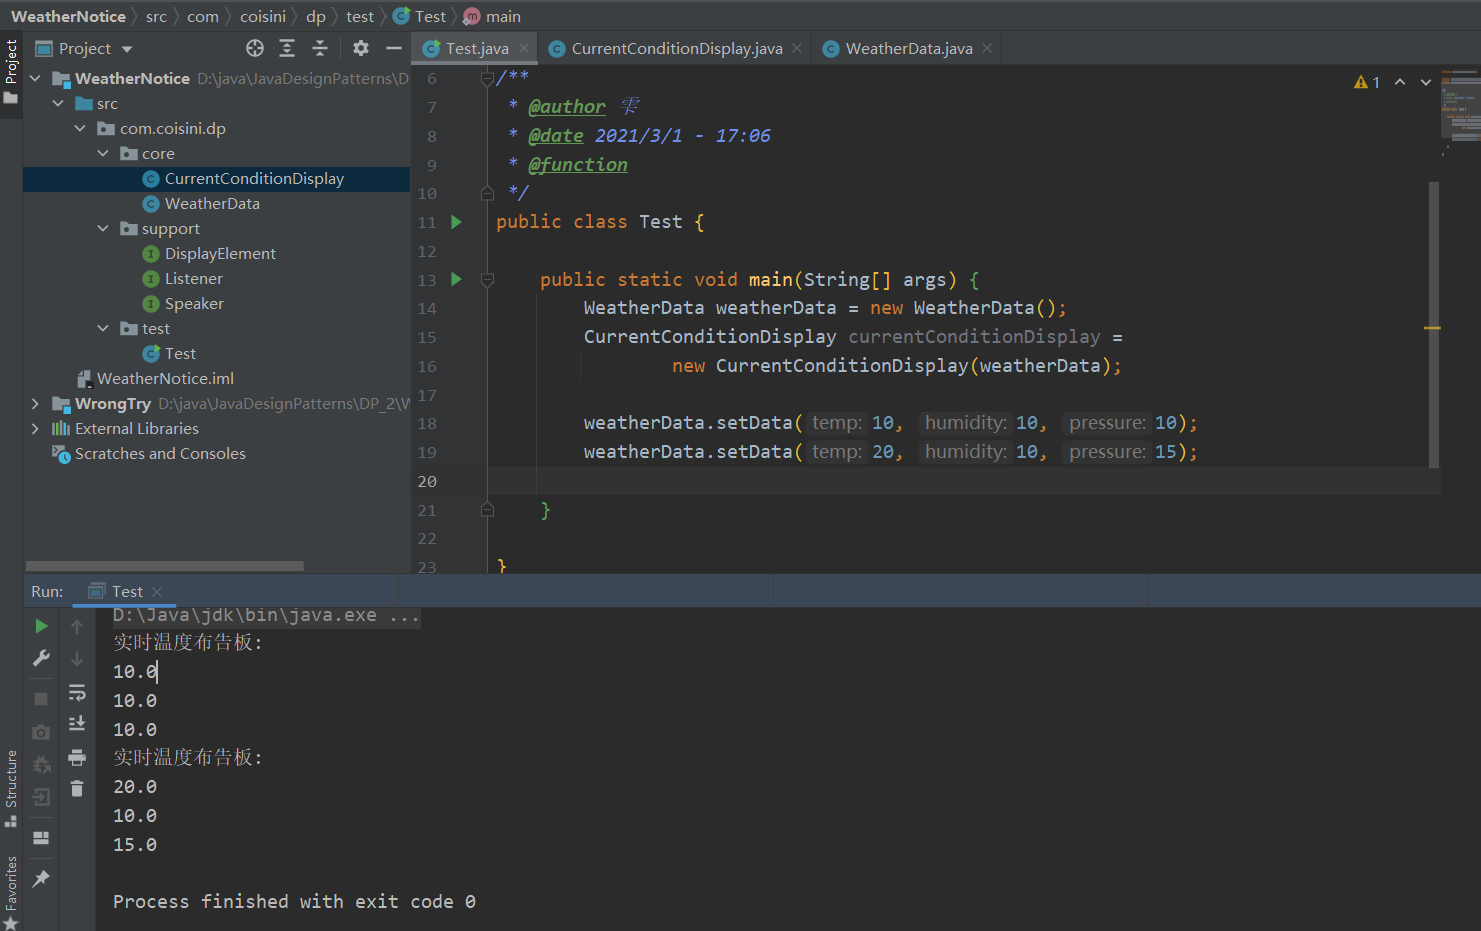Screen dimensions: 1481x931
Task: Collapse the support package
Action: [x=103, y=228]
